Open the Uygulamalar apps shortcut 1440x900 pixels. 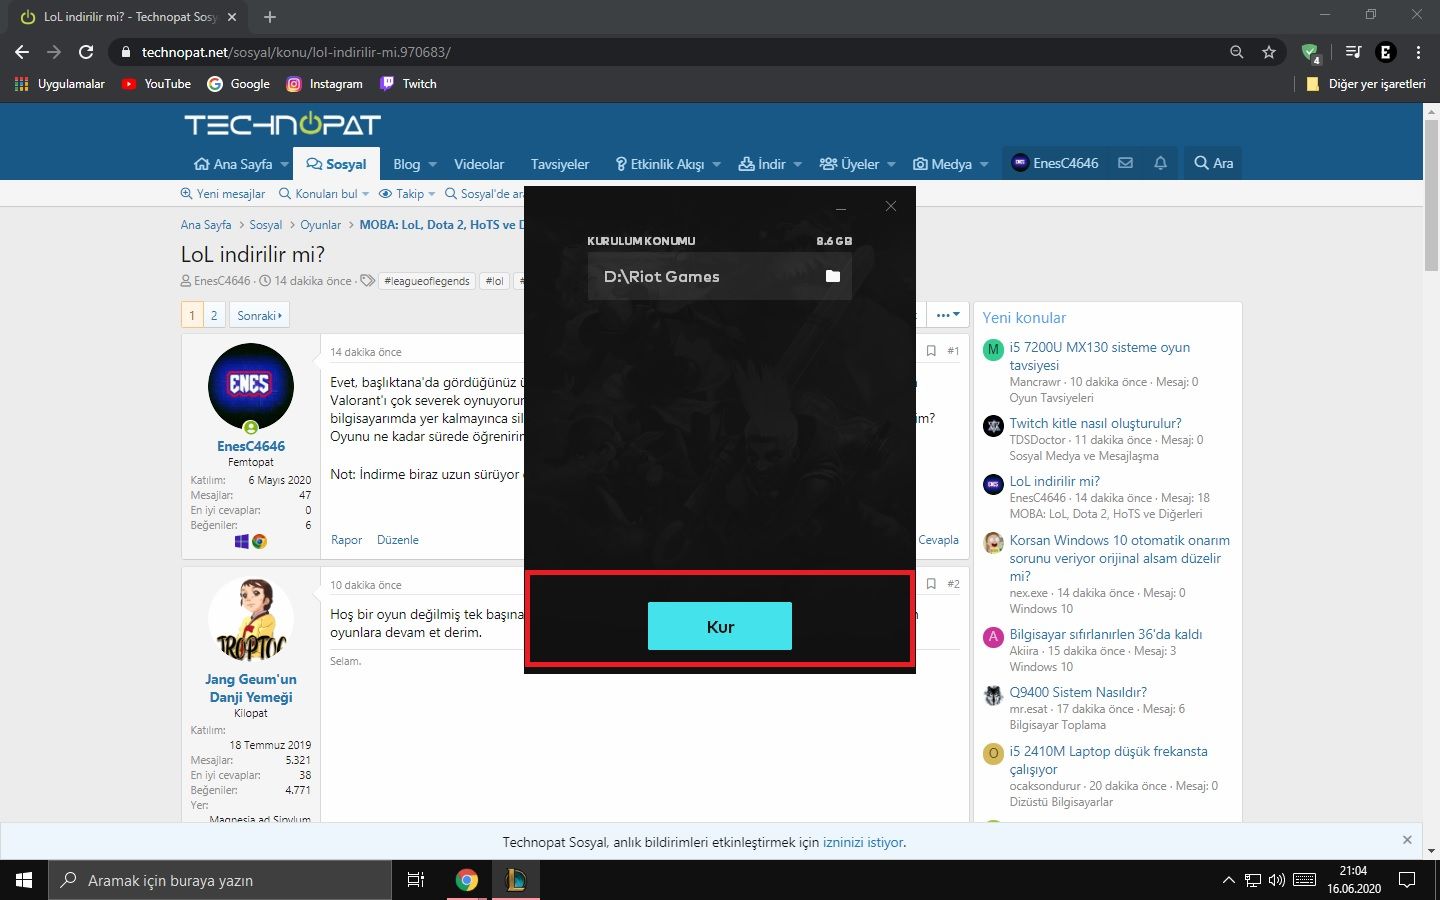pos(60,84)
